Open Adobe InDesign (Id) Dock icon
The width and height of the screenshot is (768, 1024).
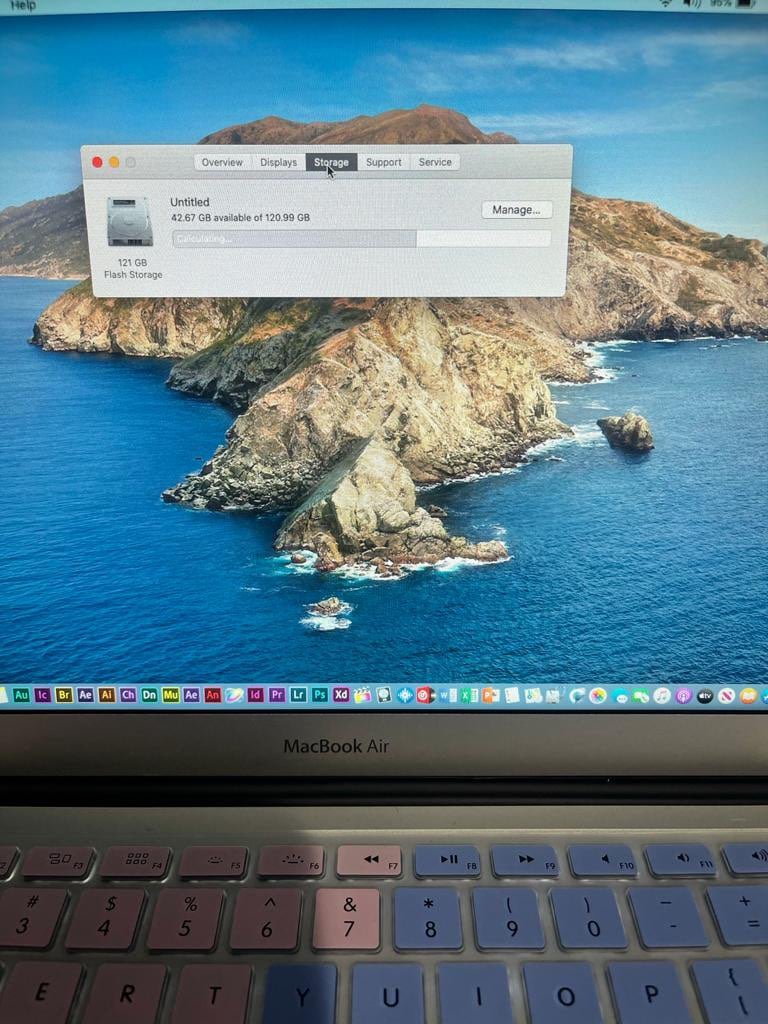[255, 695]
